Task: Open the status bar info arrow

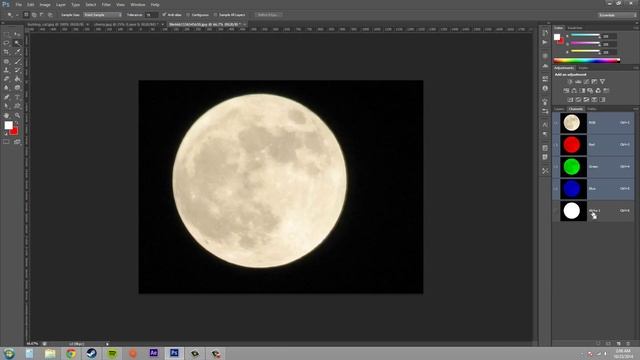Action: coord(107,344)
